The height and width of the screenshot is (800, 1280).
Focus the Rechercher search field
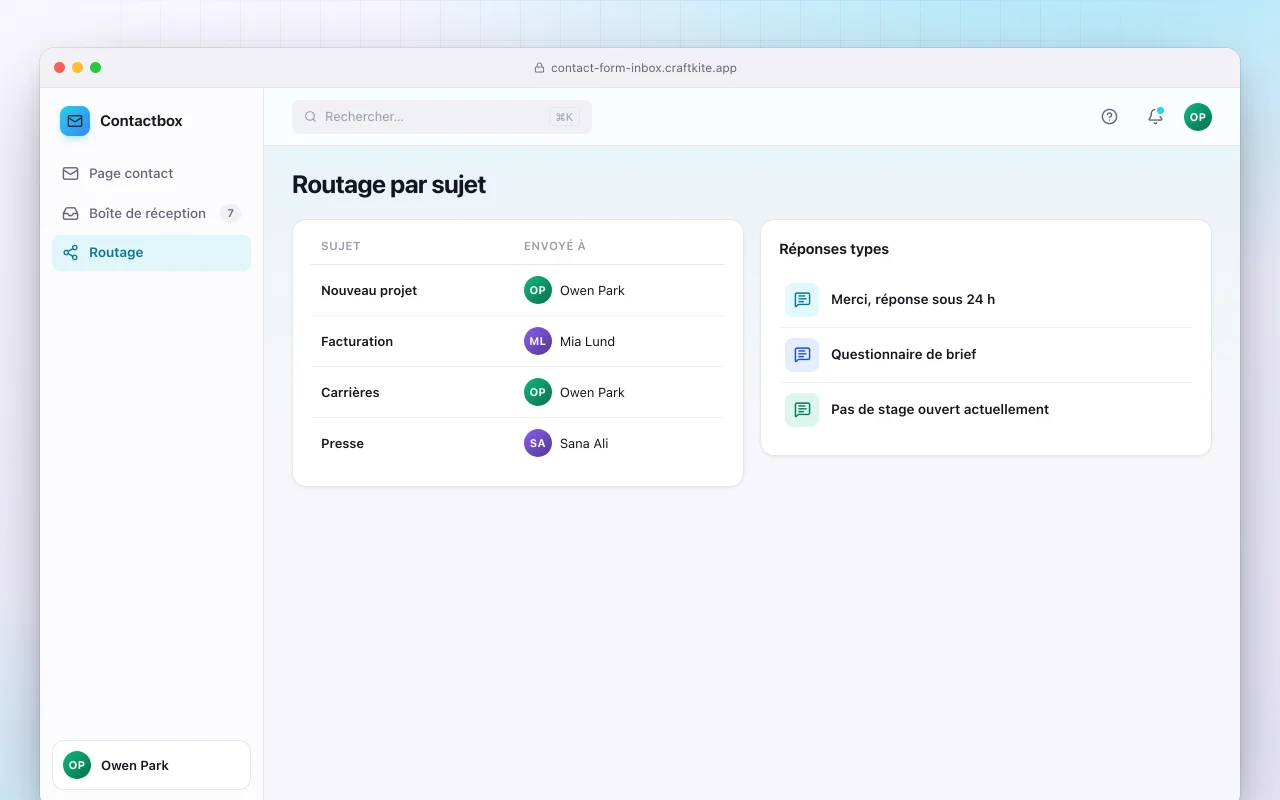click(442, 117)
